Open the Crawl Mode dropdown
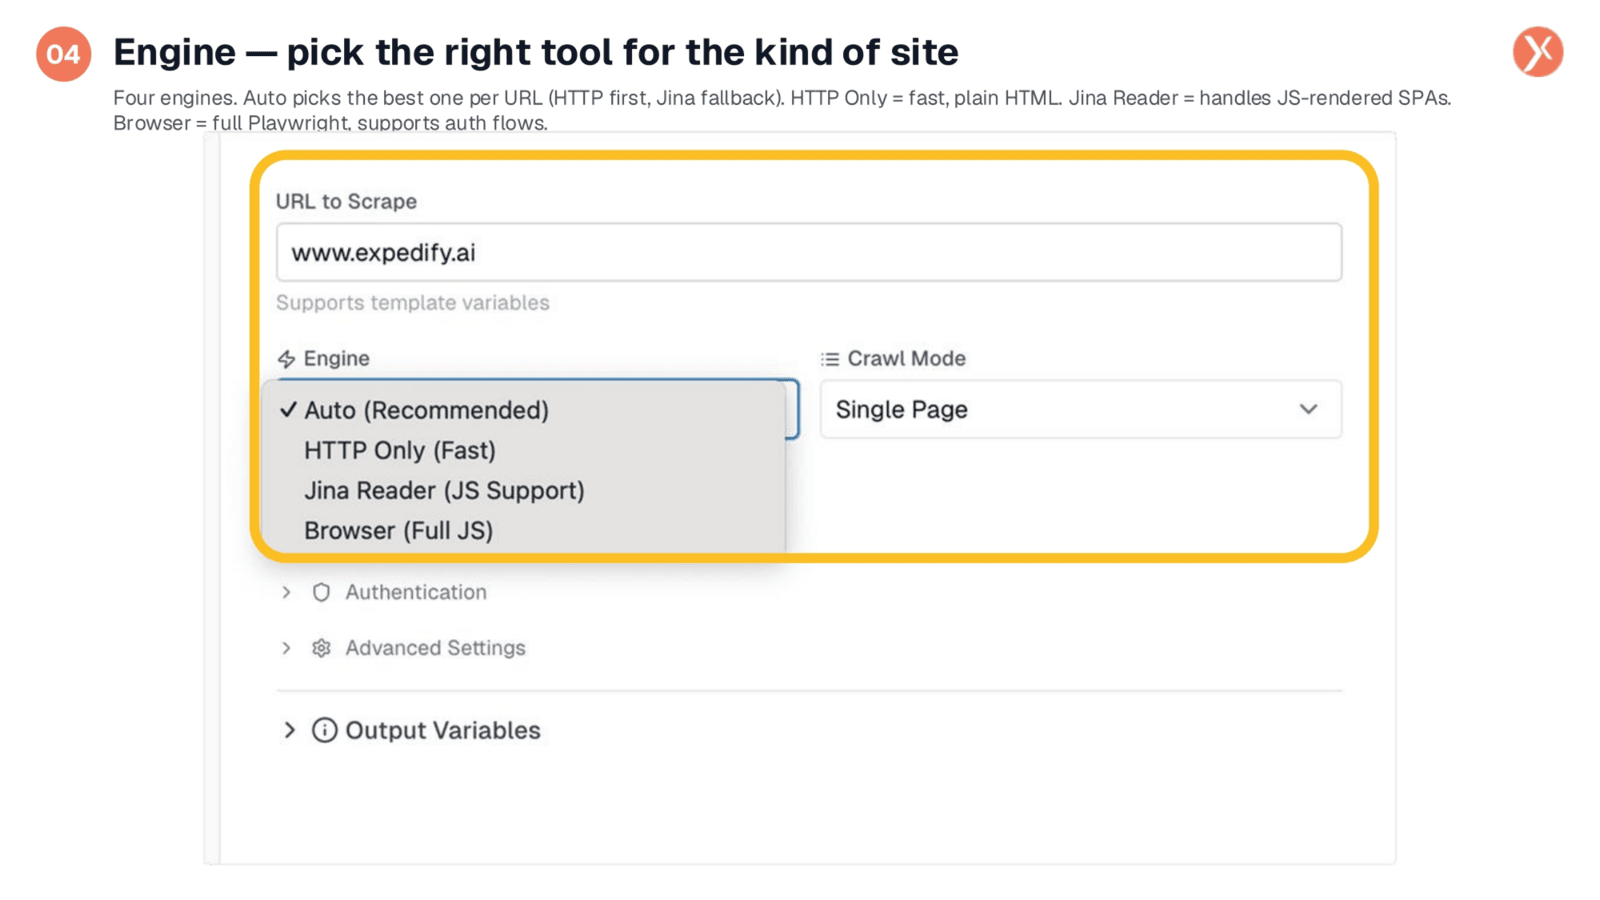 click(x=1080, y=409)
